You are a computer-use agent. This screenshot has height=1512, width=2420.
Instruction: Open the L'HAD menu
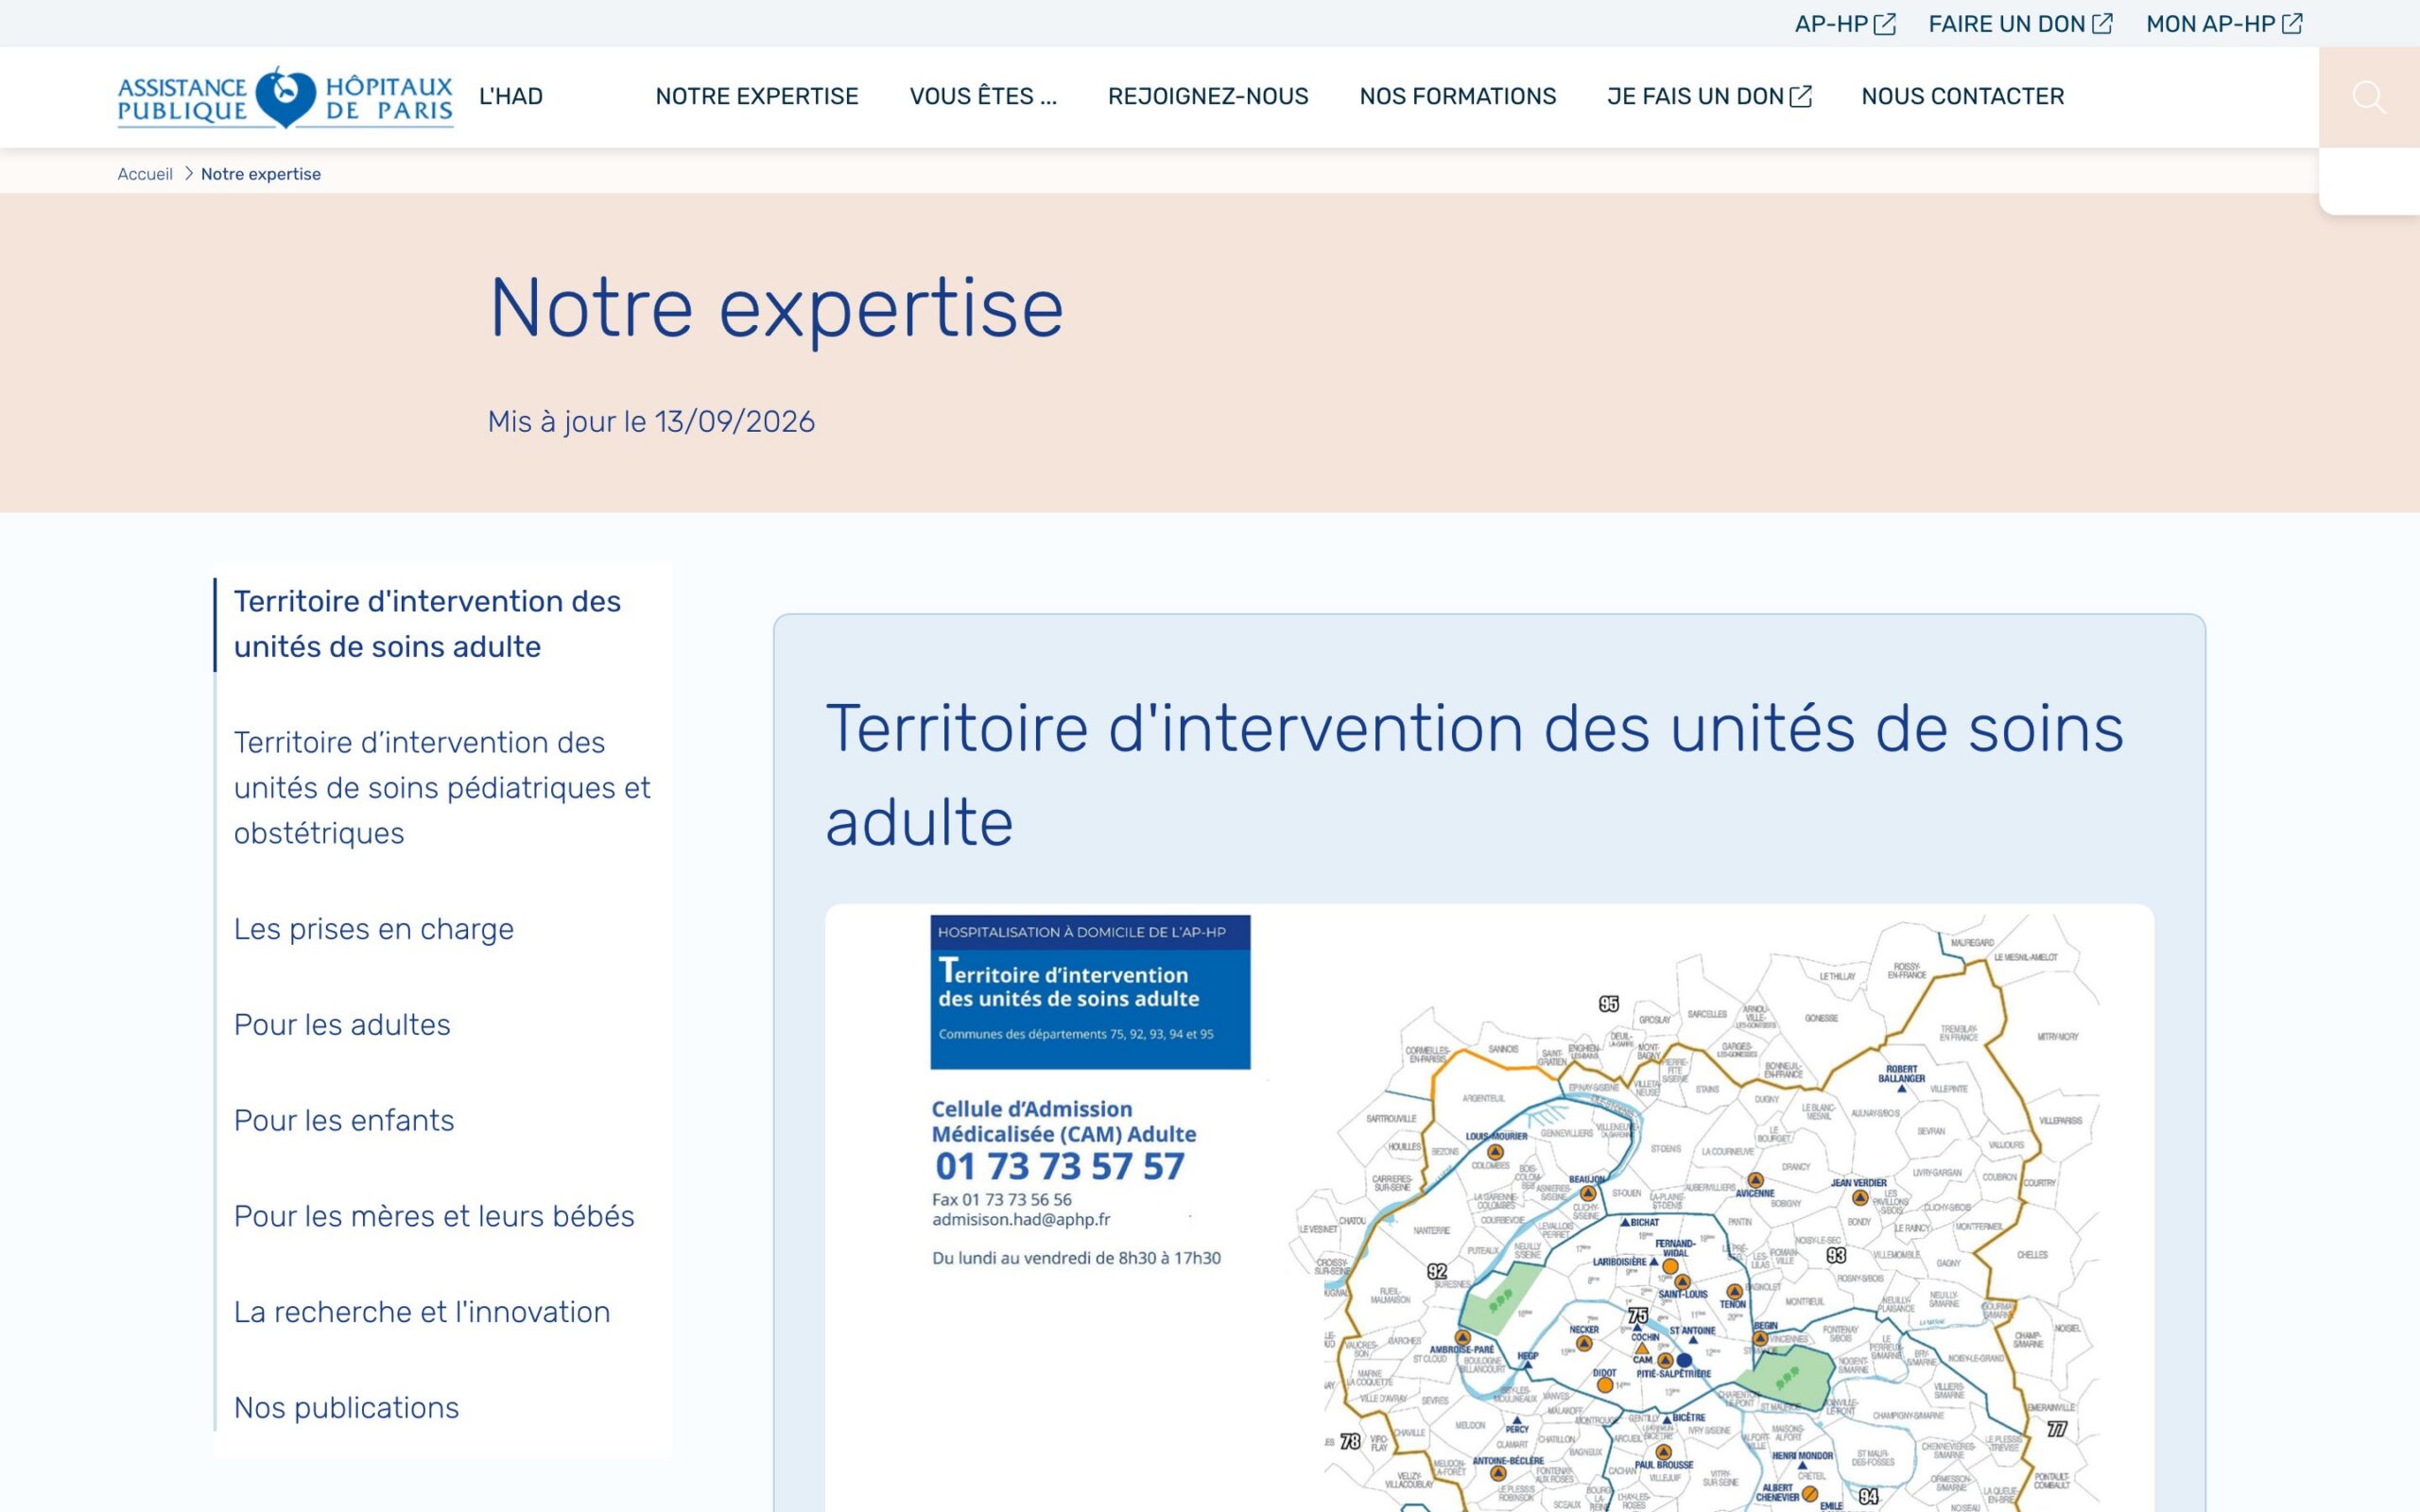511,96
